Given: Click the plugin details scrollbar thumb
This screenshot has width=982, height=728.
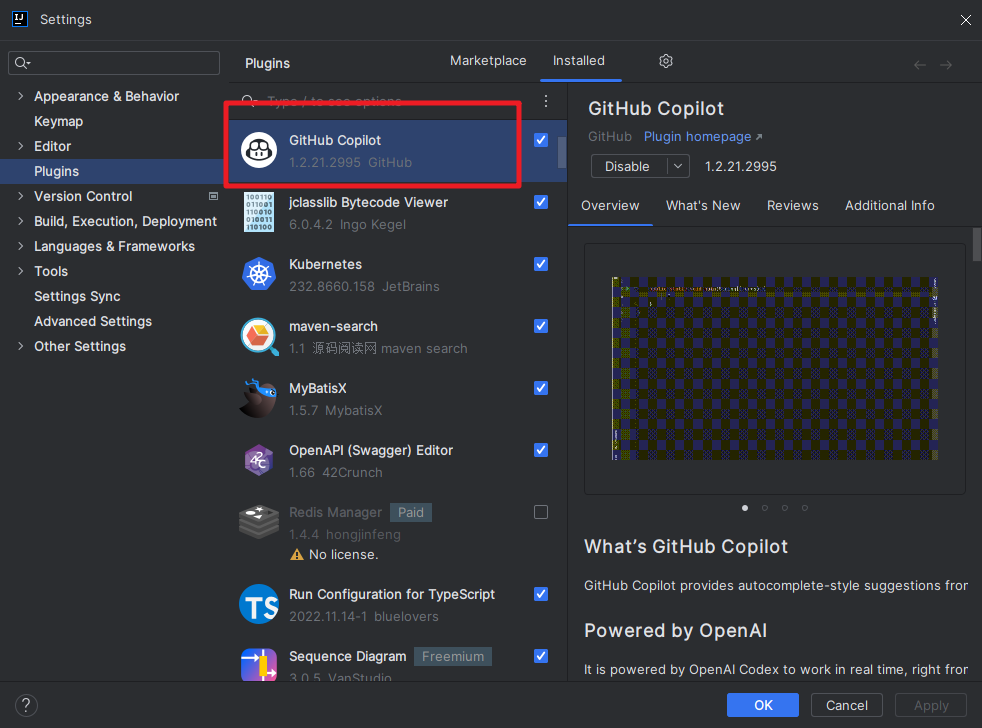Looking at the screenshot, I should point(977,244).
